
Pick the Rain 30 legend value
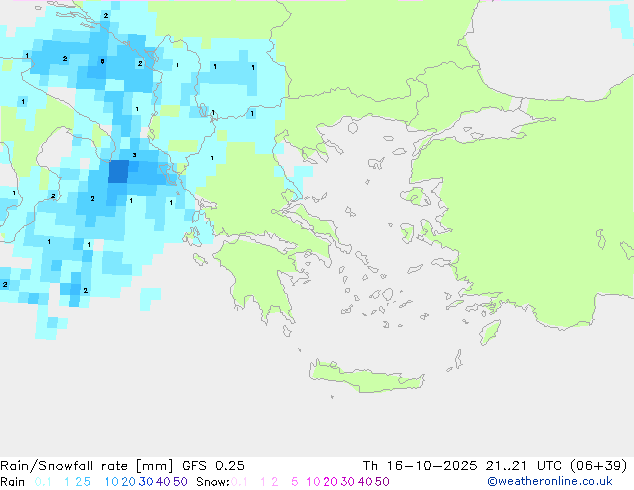[x=146, y=482]
